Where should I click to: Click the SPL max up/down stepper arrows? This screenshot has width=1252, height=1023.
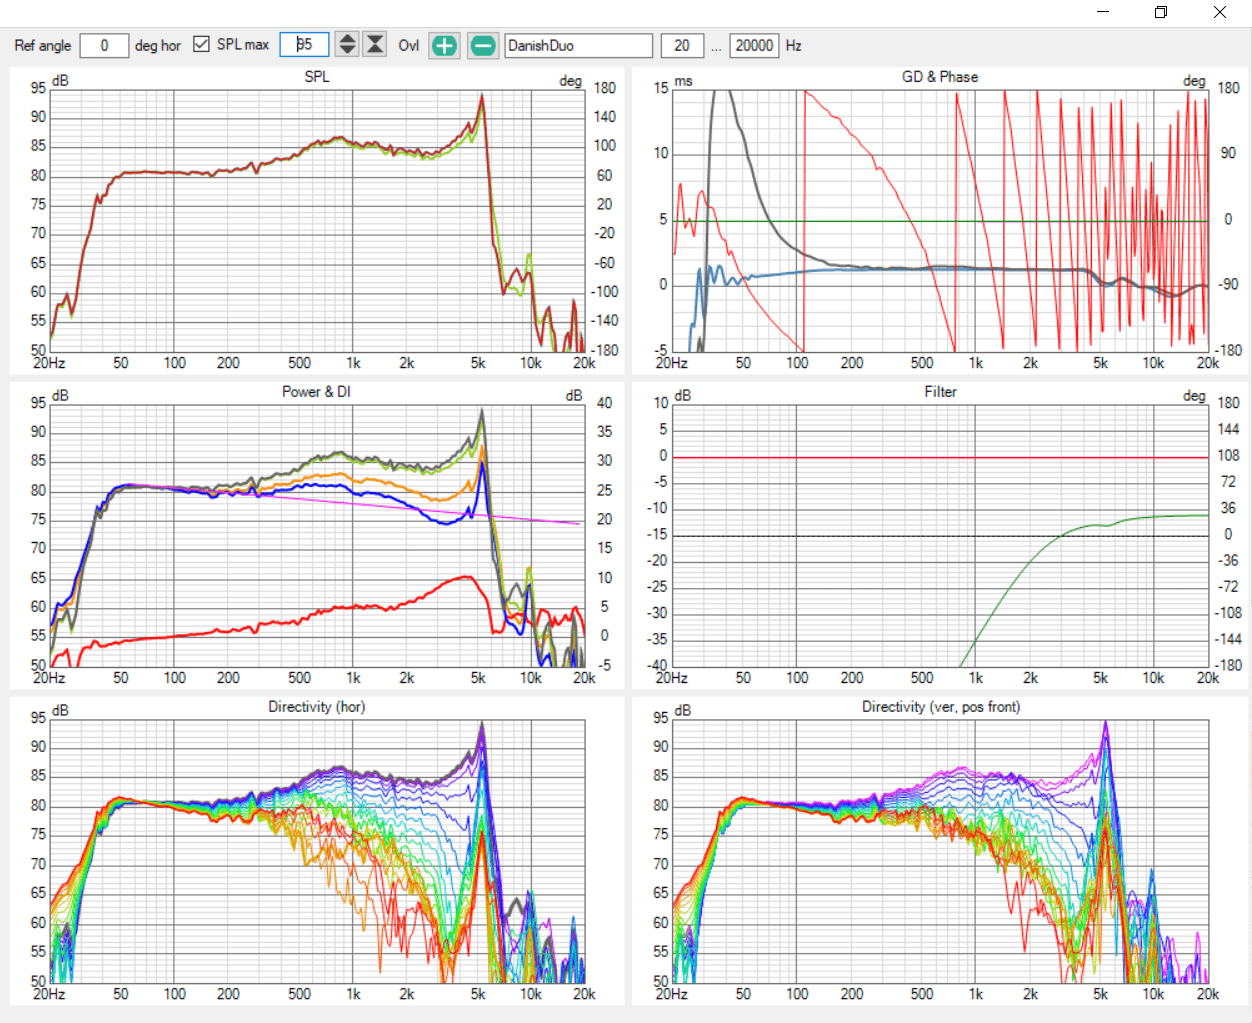(347, 44)
